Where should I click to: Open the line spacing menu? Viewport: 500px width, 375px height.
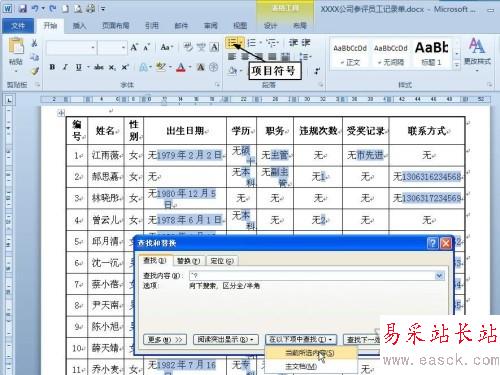(306, 57)
